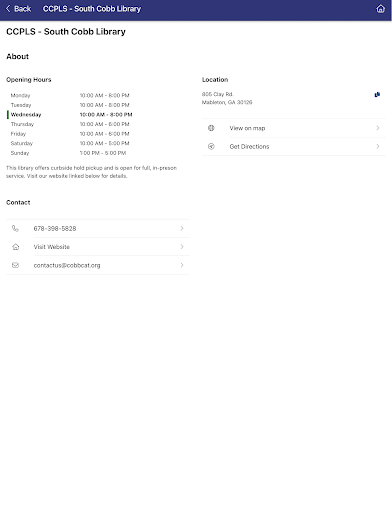Click the Opening Hours heading
This screenshot has height=512, width=392.
(x=29, y=80)
